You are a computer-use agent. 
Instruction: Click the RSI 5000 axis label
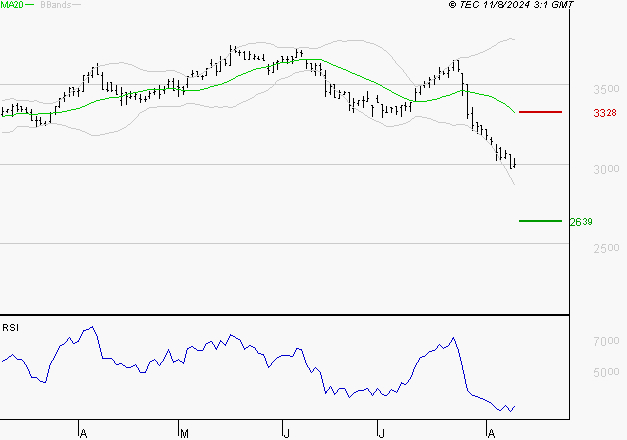point(606,372)
